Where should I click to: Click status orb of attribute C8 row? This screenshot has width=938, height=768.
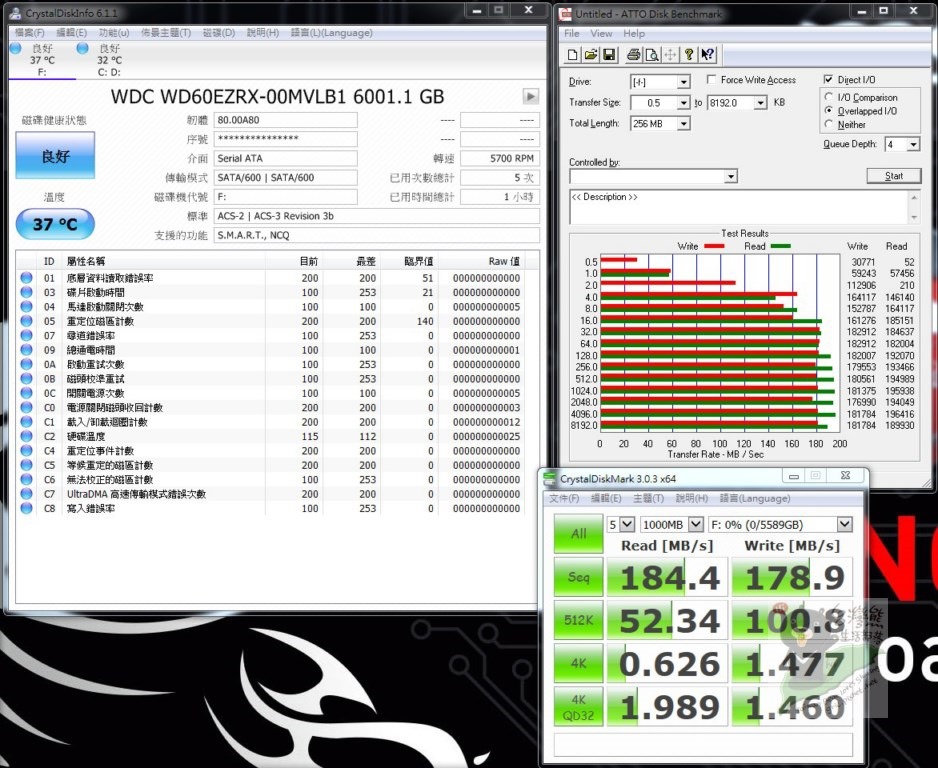pos(26,508)
